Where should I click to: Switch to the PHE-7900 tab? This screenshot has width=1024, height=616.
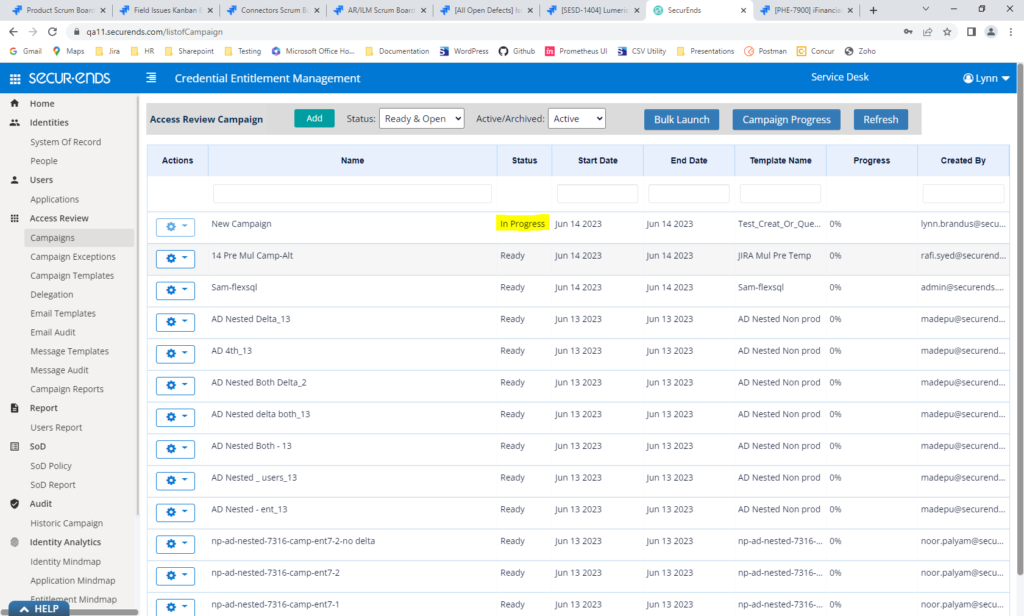tap(805, 10)
